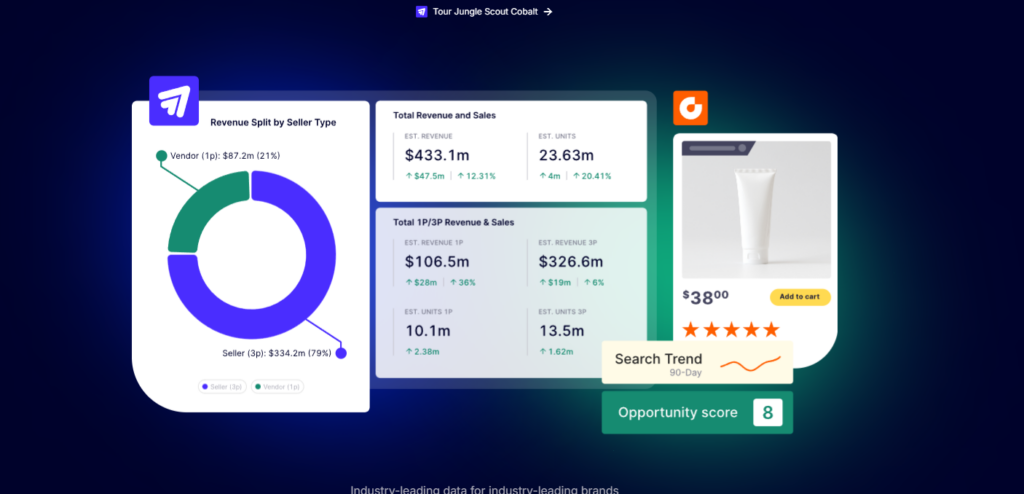This screenshot has width=1024, height=494.
Task: Click the Opportunity score 8 badge
Action: click(x=767, y=412)
